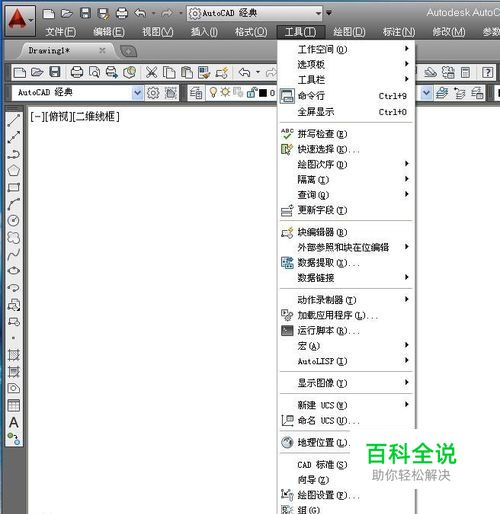This screenshot has height=514, width=500.
Task: Select the Hatch tool
Action: point(14,355)
